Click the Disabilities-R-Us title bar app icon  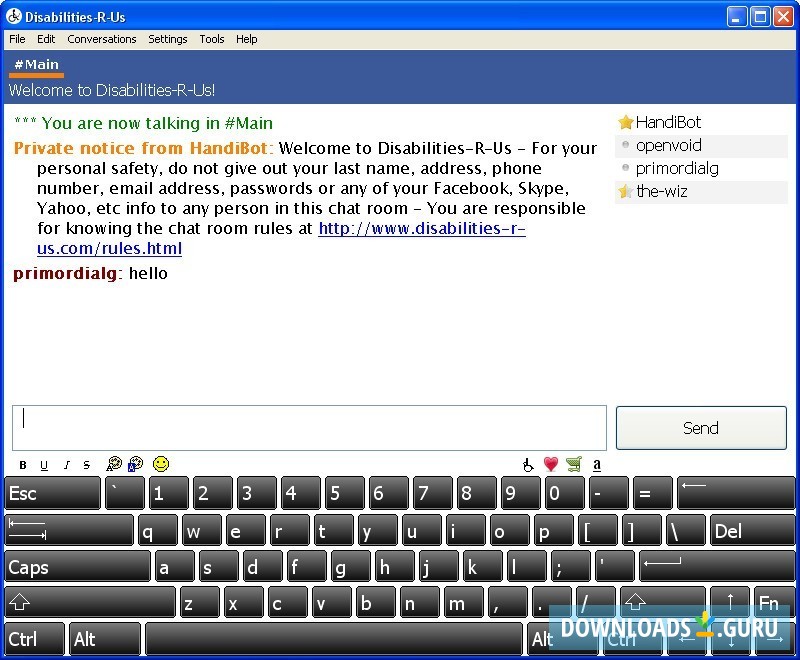pos(14,16)
